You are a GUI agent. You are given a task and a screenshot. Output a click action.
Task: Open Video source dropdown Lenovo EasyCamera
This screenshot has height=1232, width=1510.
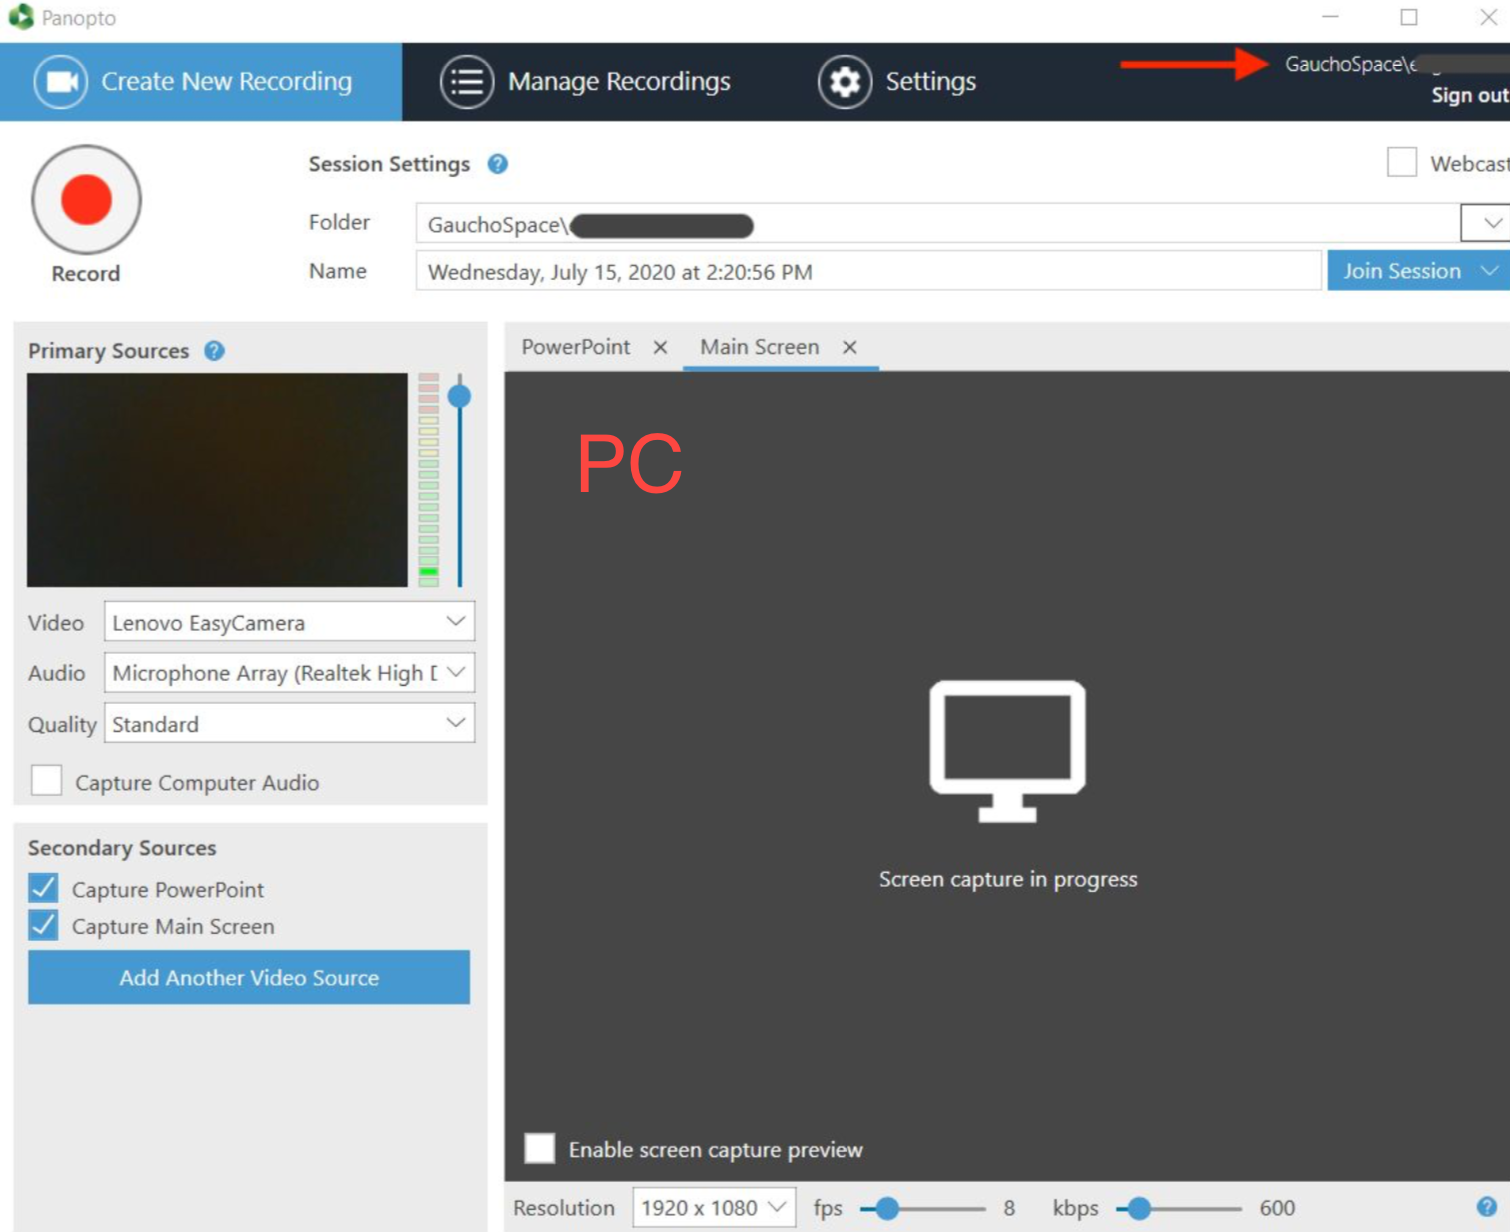tap(289, 622)
